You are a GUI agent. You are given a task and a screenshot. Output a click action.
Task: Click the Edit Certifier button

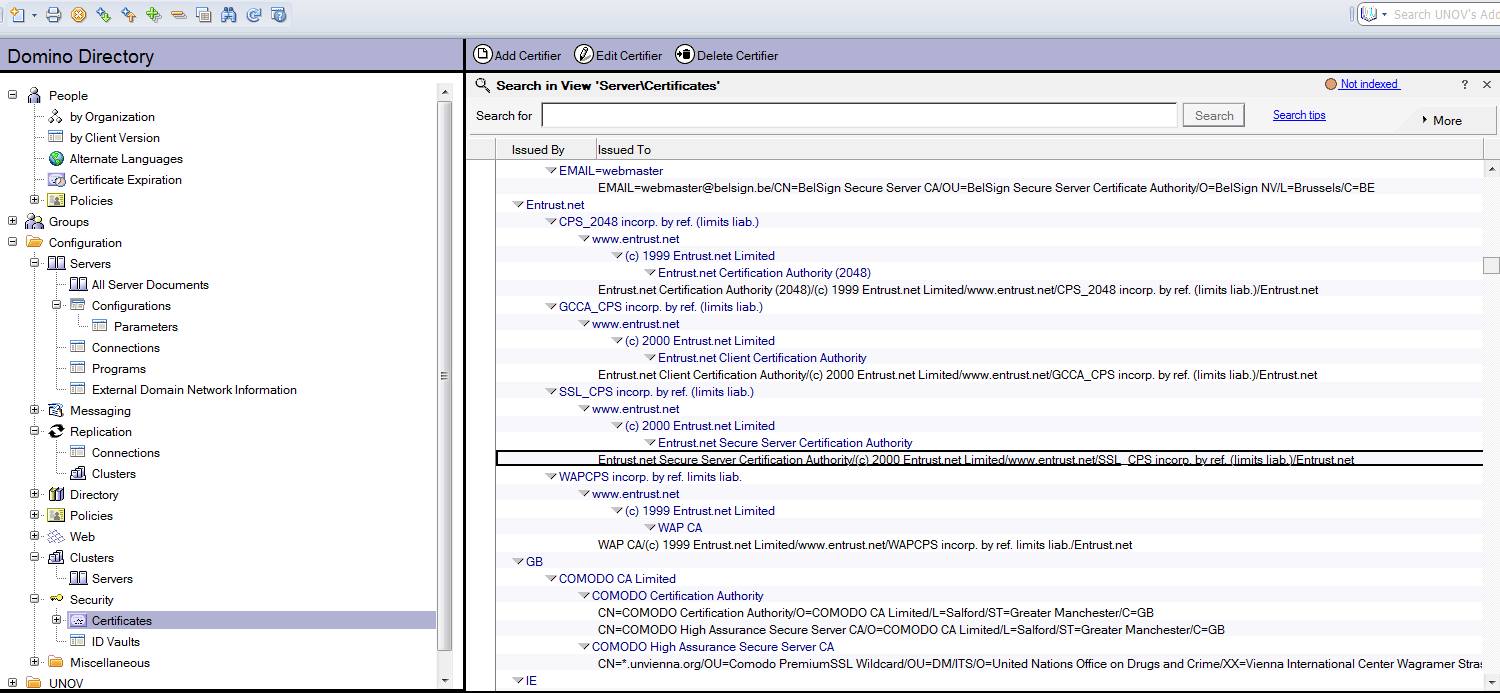[x=618, y=55]
